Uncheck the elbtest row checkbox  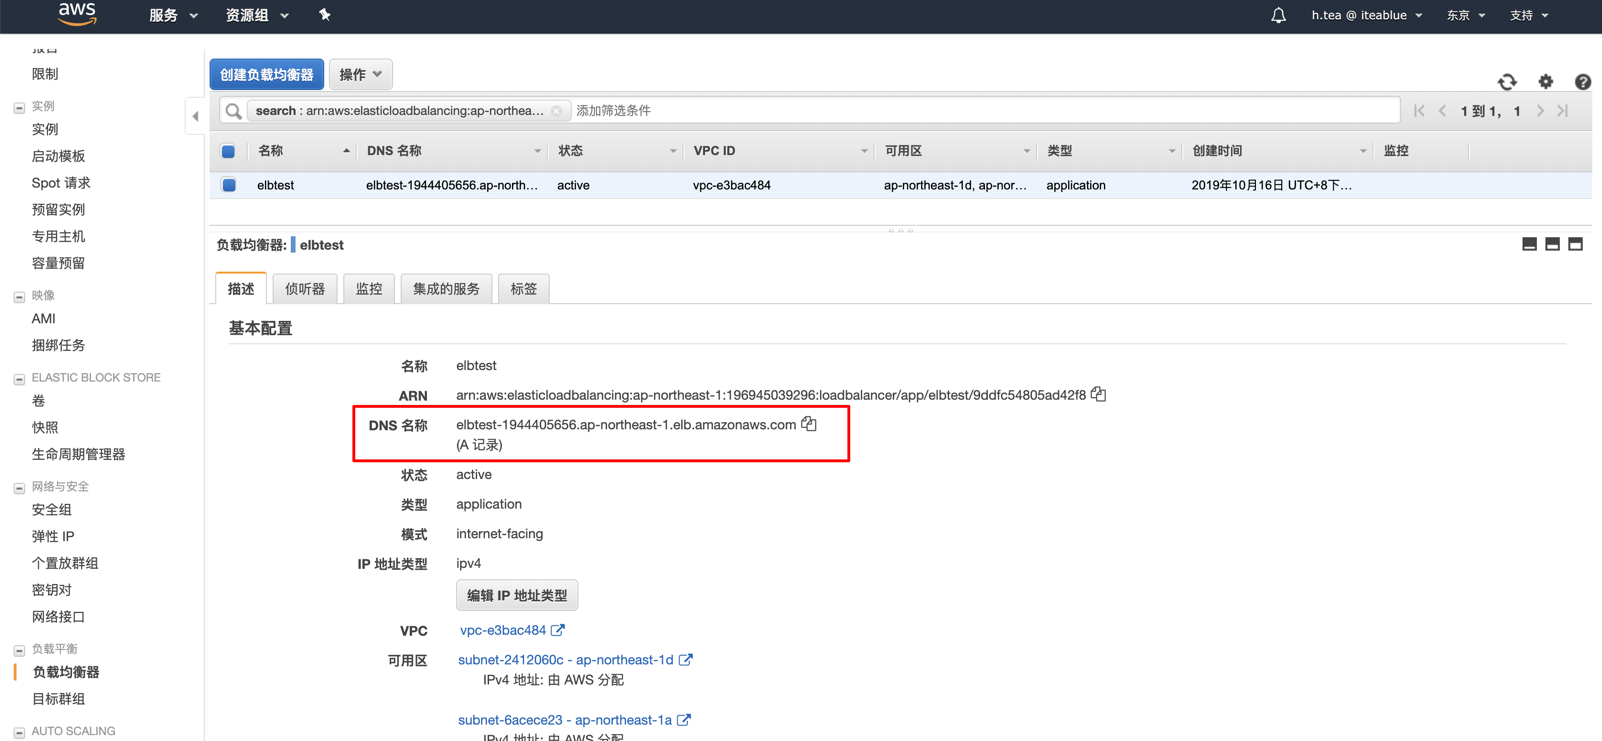point(229,185)
